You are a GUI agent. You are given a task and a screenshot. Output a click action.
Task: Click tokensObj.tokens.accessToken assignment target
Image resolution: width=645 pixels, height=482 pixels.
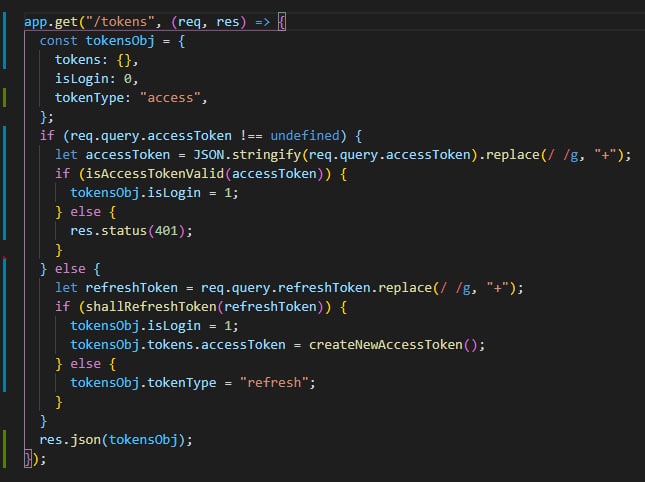pos(178,345)
